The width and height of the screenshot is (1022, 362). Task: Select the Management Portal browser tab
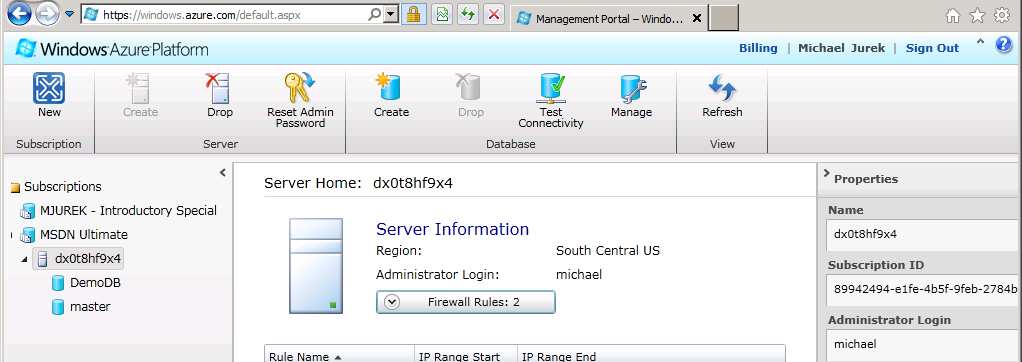click(608, 19)
